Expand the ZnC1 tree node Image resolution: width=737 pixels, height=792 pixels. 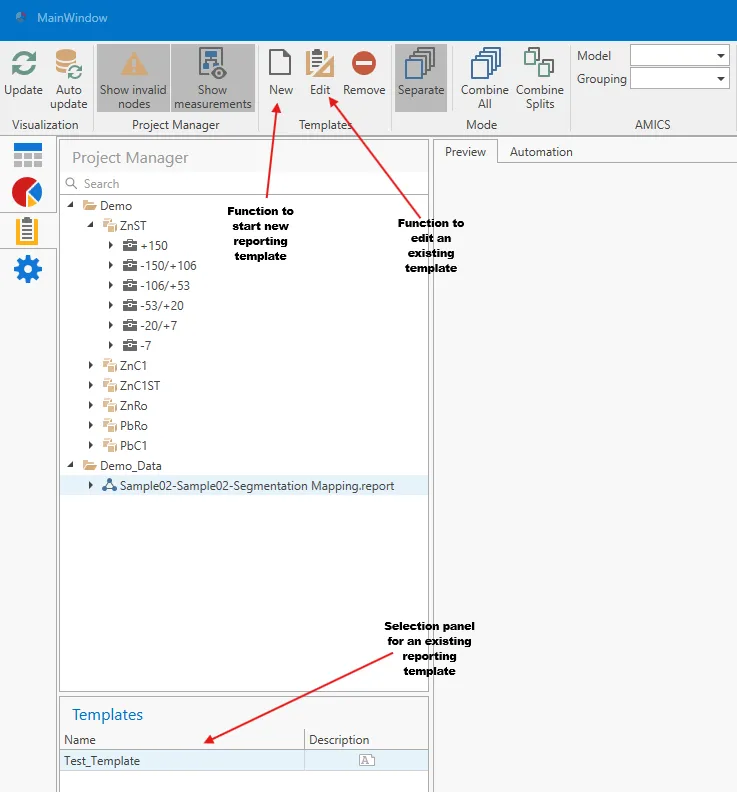91,365
